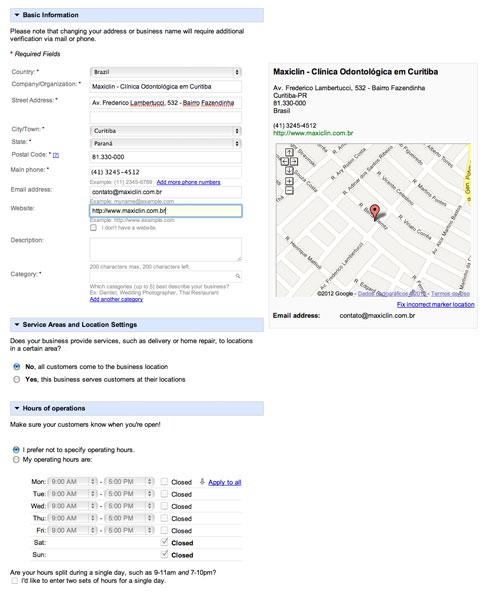
Task: Click the Main phone field
Action: point(166,172)
